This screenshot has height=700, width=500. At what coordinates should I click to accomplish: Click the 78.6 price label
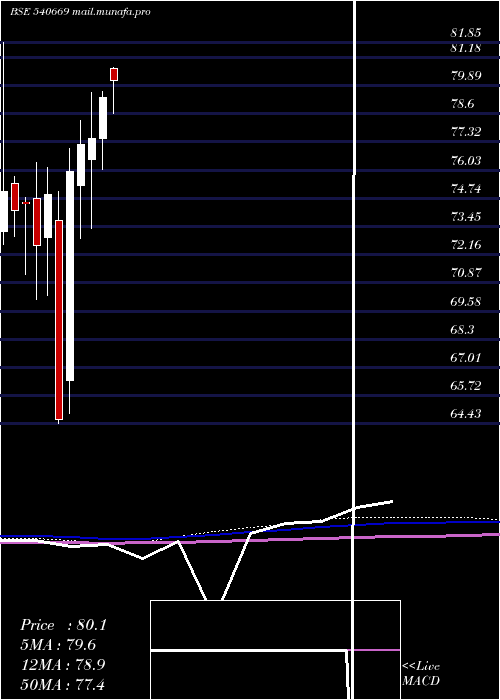(x=462, y=104)
